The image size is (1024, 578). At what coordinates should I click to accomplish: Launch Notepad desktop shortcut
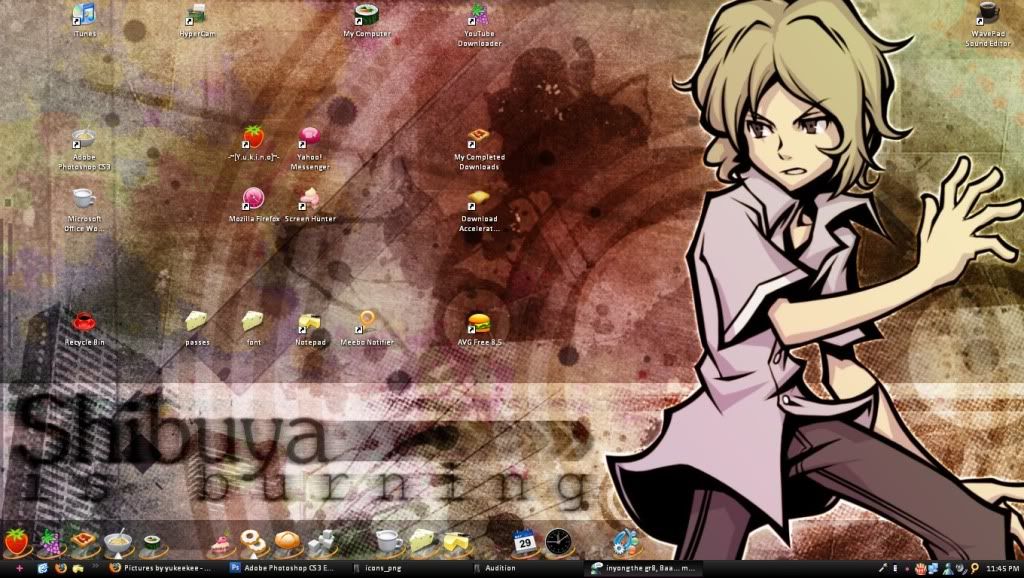coord(310,328)
